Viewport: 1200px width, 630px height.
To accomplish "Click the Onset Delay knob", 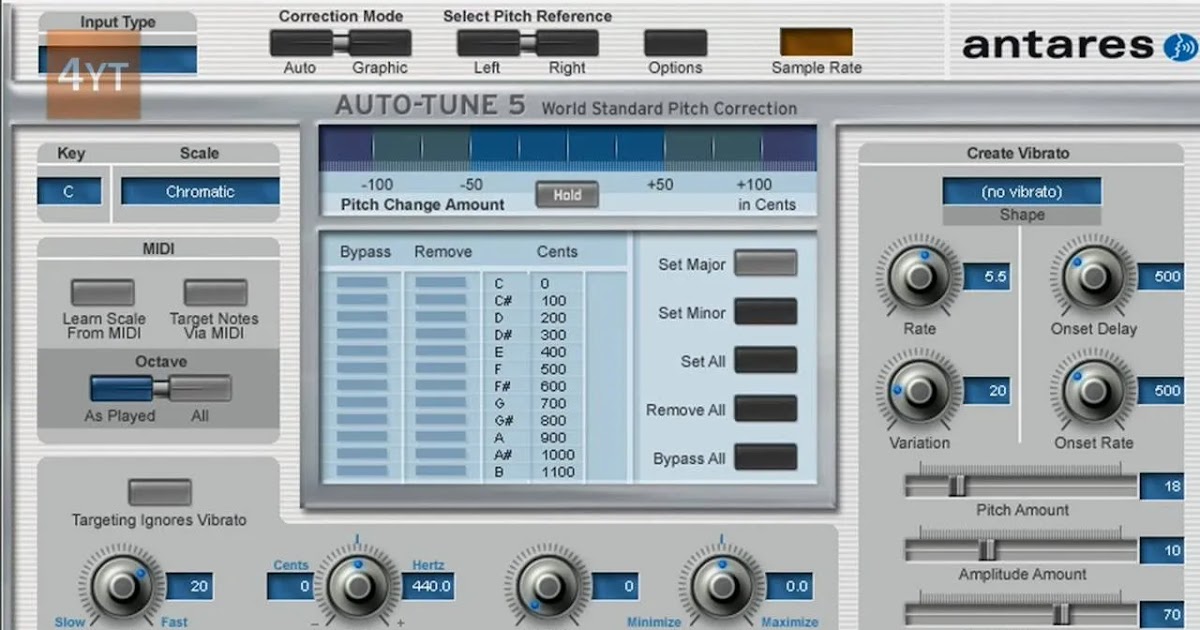I will coord(1093,277).
